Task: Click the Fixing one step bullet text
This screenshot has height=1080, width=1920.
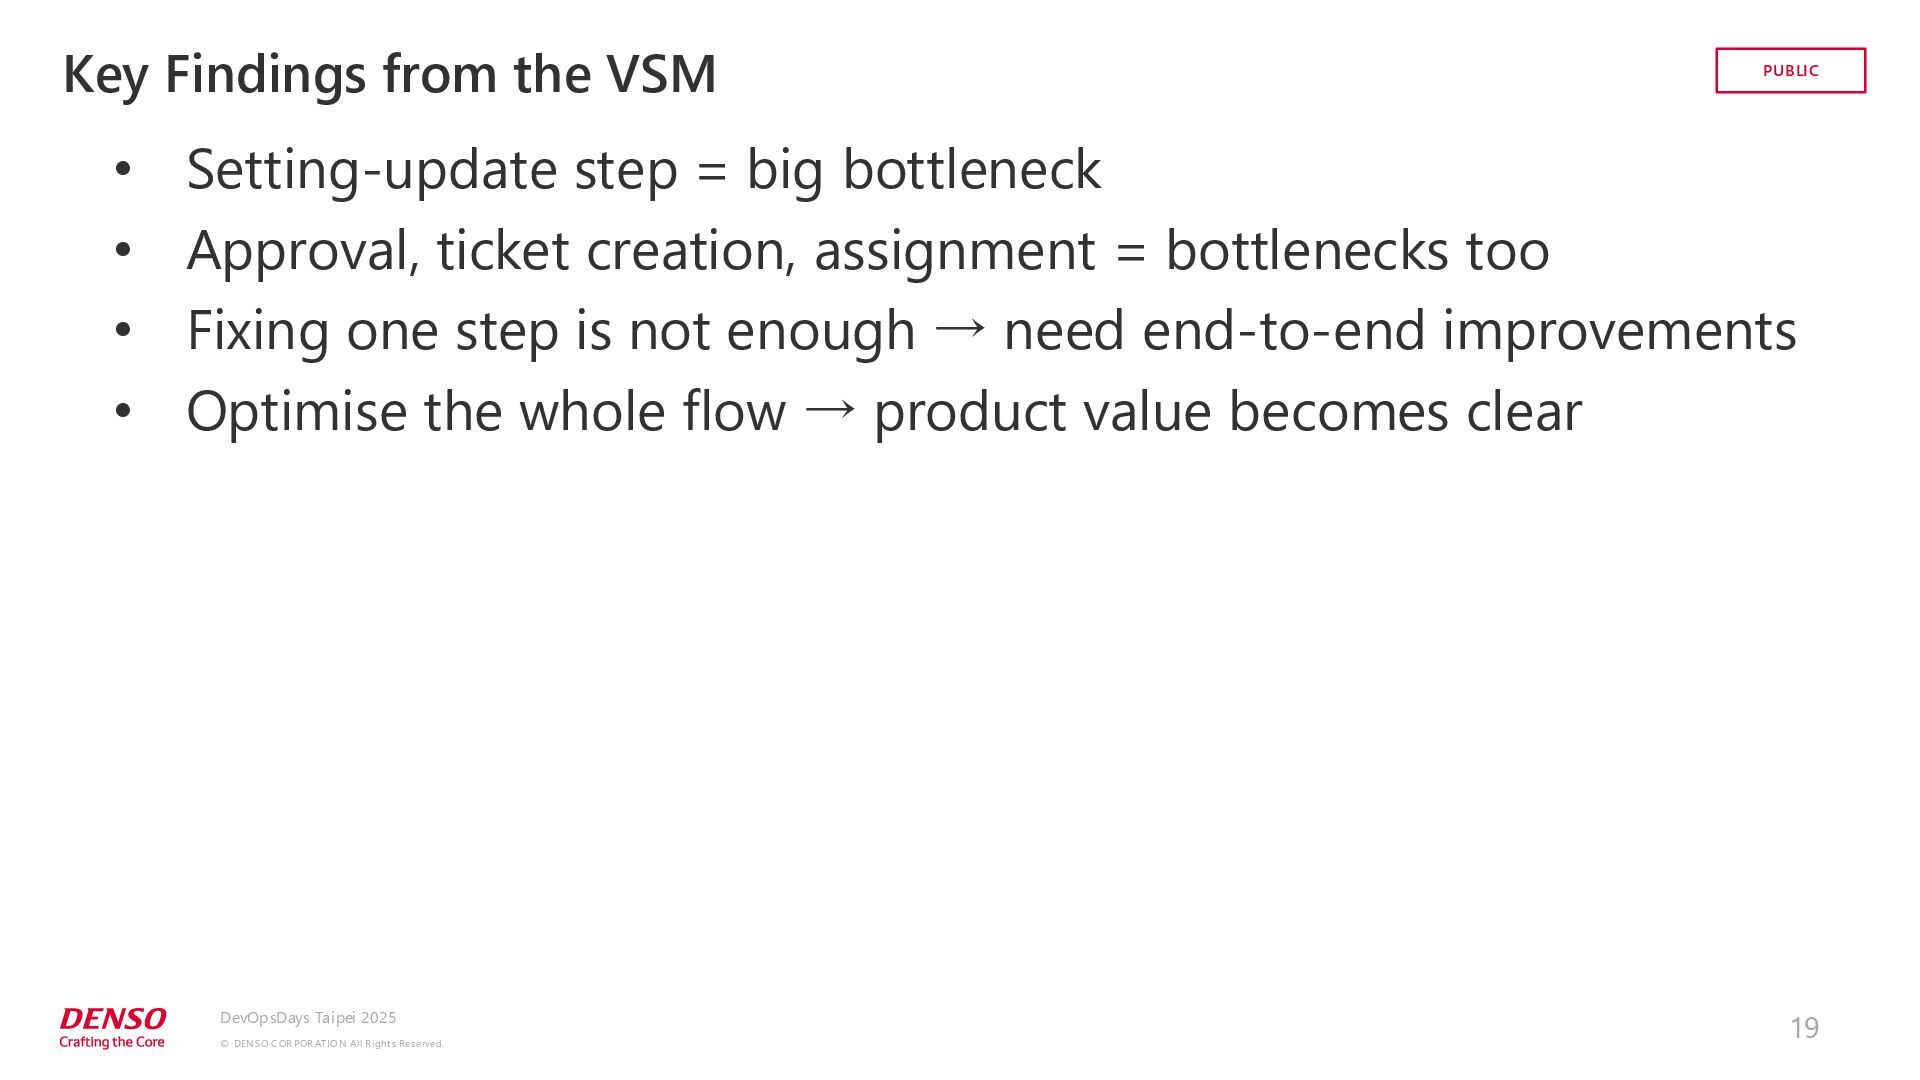Action: point(991,331)
